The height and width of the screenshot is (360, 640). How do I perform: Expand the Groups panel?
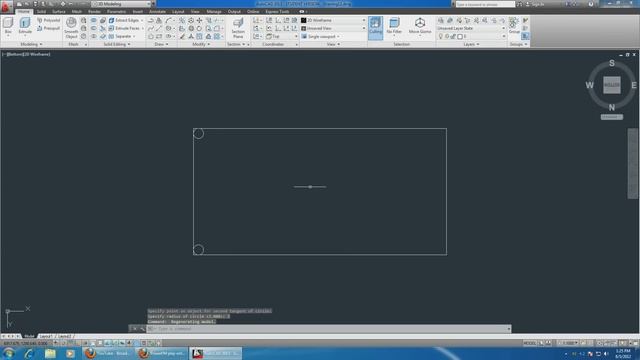(519, 44)
